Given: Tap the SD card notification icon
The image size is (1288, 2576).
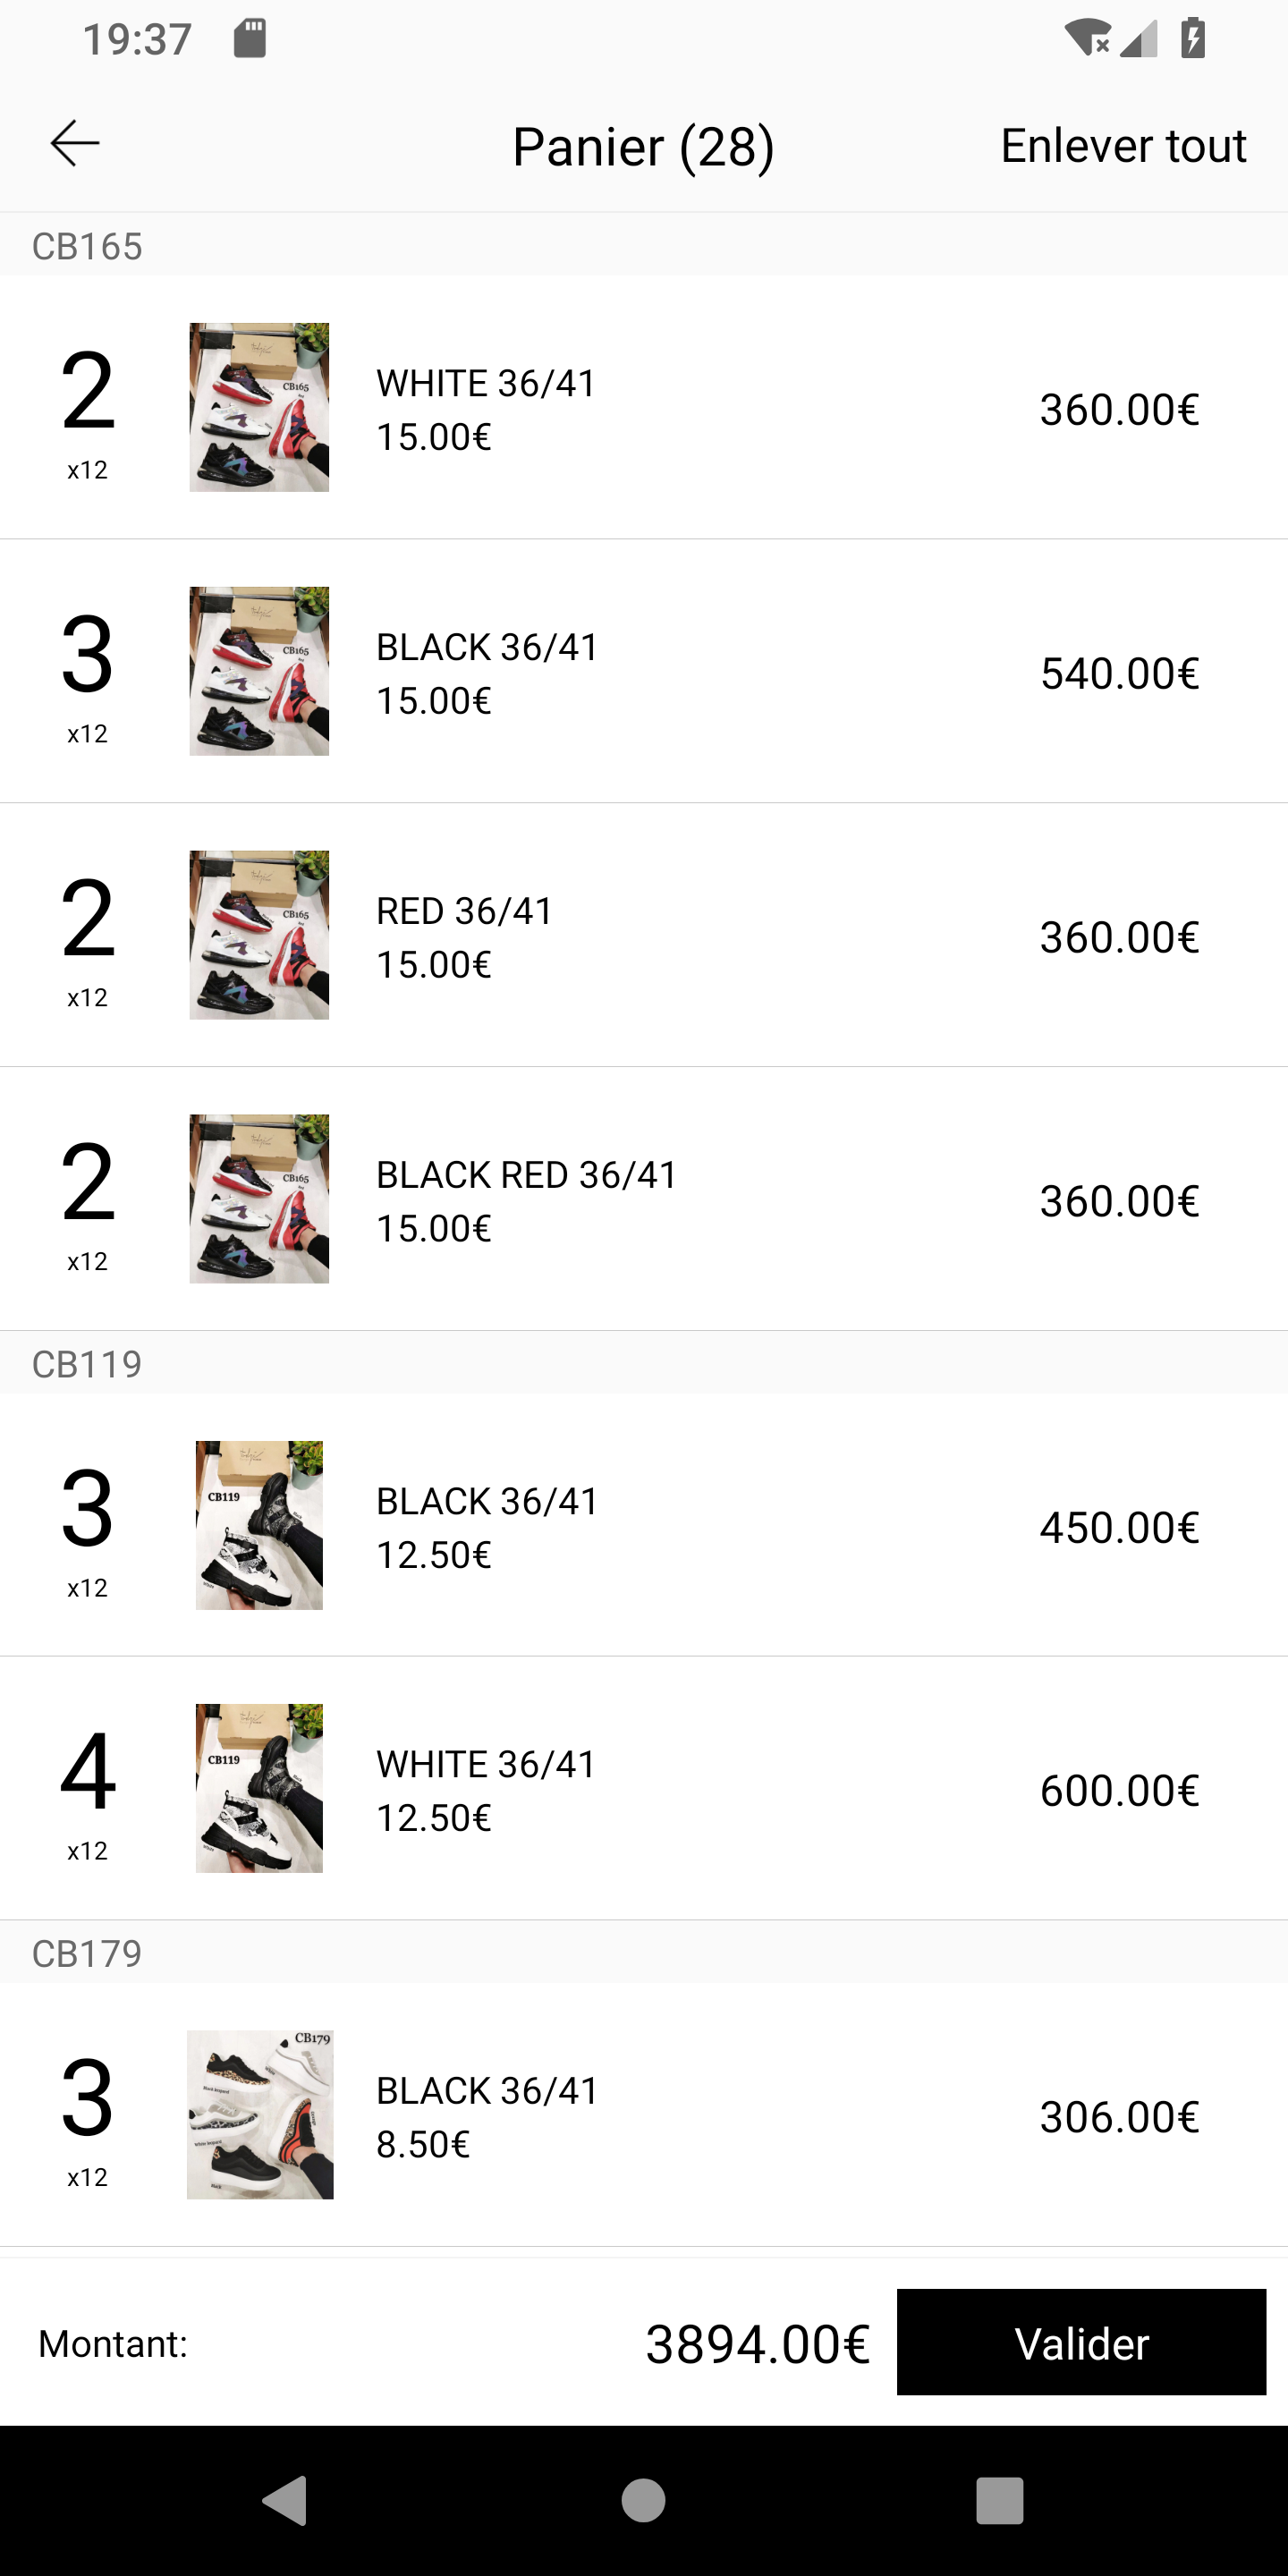Looking at the screenshot, I should [250, 39].
